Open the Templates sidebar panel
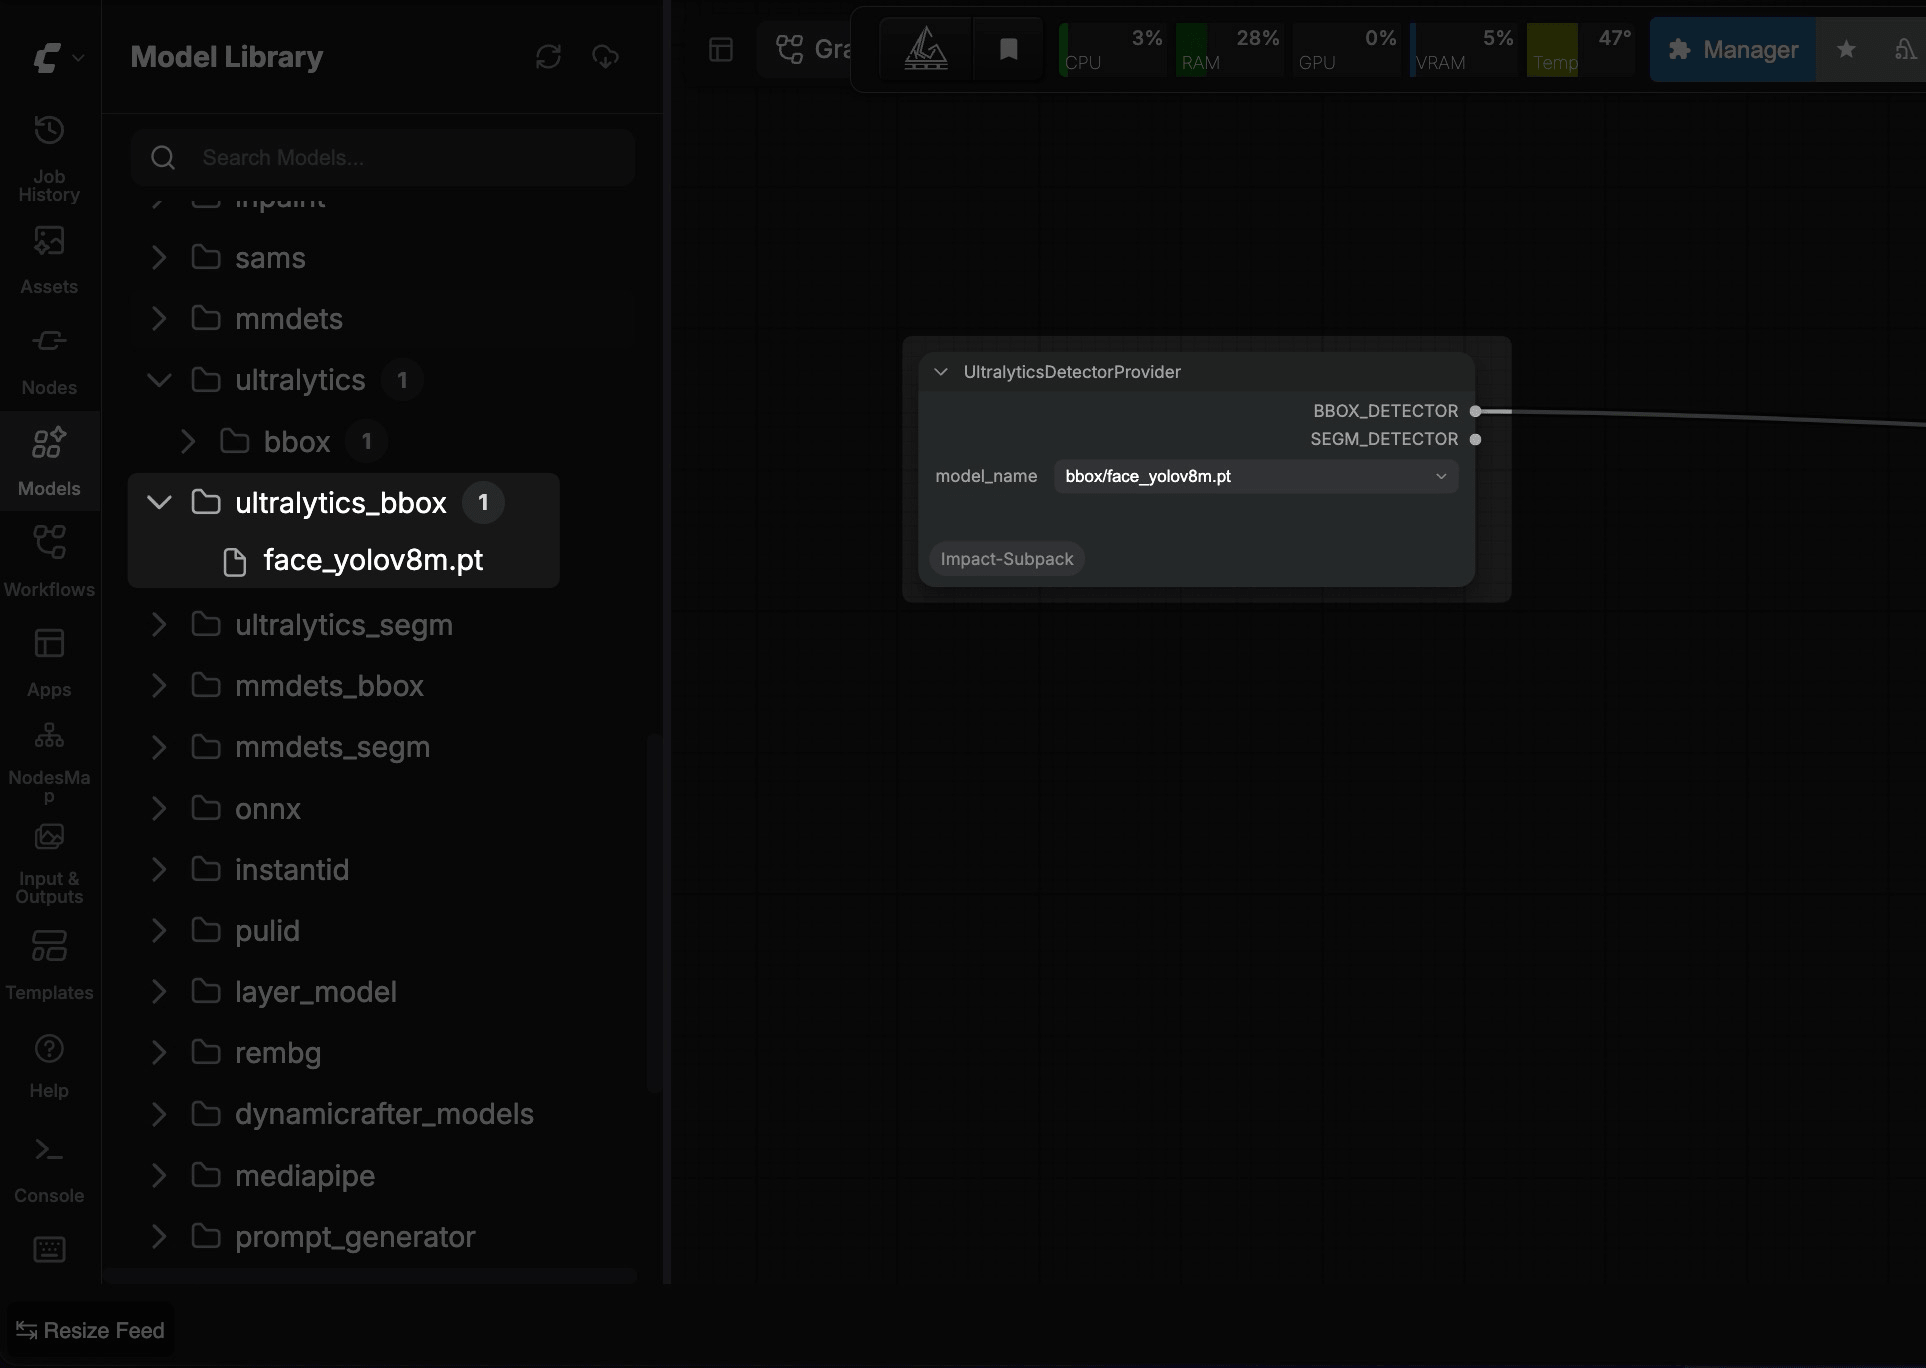Screen dimensions: 1926x1368 (x=49, y=965)
